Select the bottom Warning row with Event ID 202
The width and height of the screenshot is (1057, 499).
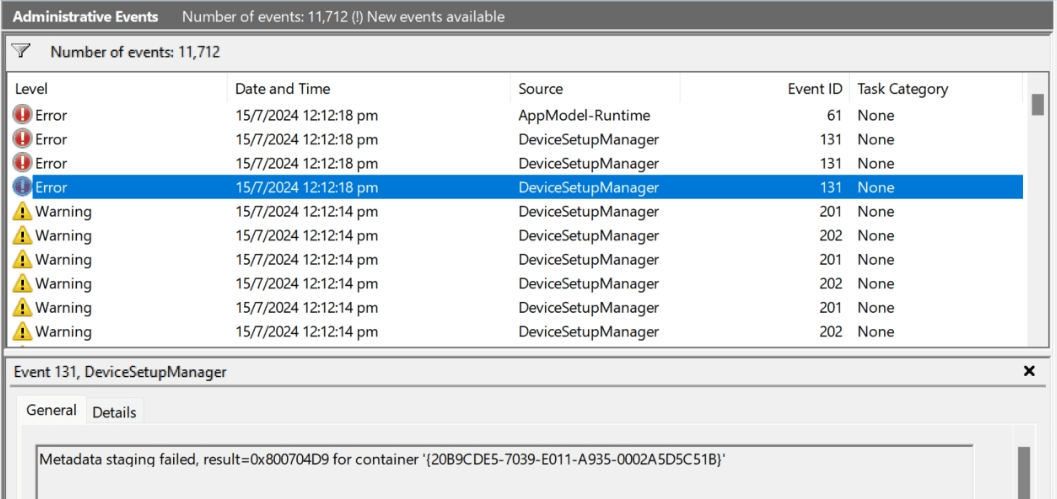click(x=518, y=332)
